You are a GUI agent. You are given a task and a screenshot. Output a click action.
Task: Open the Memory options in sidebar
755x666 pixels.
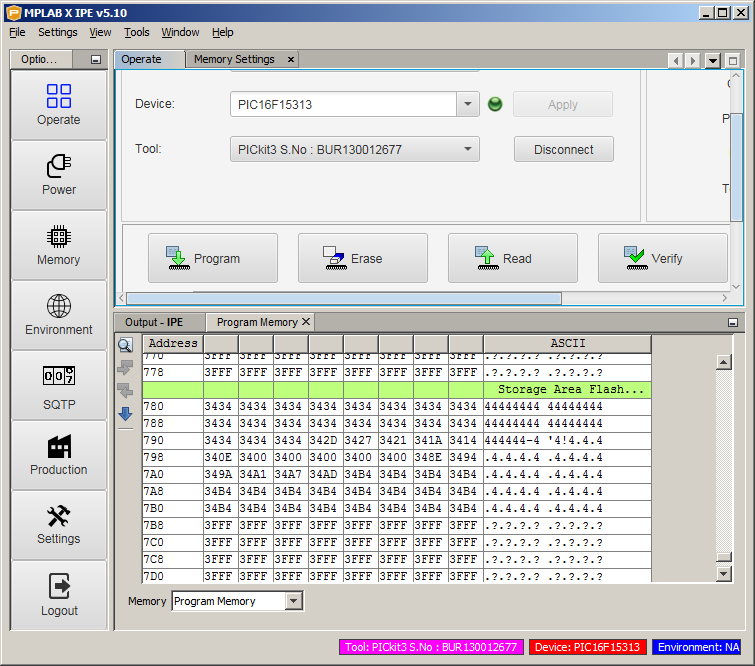[59, 245]
